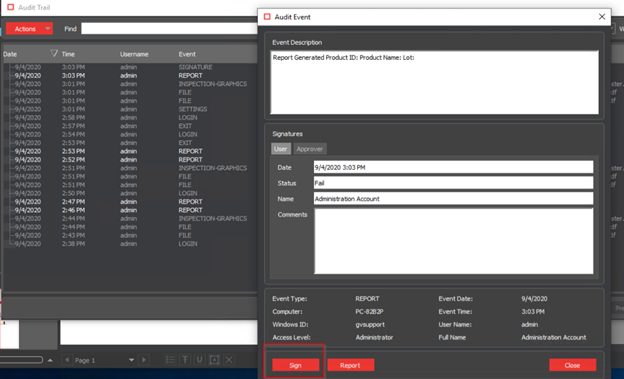Click the Sign button
Image resolution: width=624 pixels, height=379 pixels.
(295, 365)
